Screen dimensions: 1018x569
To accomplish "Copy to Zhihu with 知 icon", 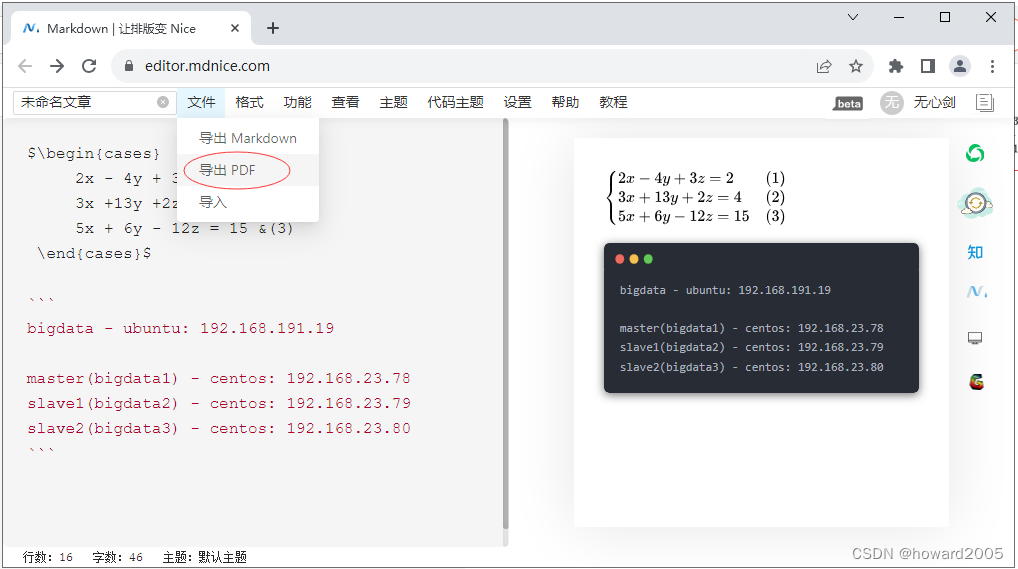I will point(975,252).
